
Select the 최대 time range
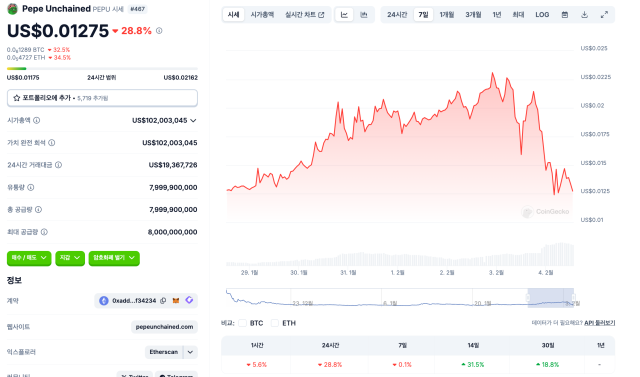(x=518, y=15)
